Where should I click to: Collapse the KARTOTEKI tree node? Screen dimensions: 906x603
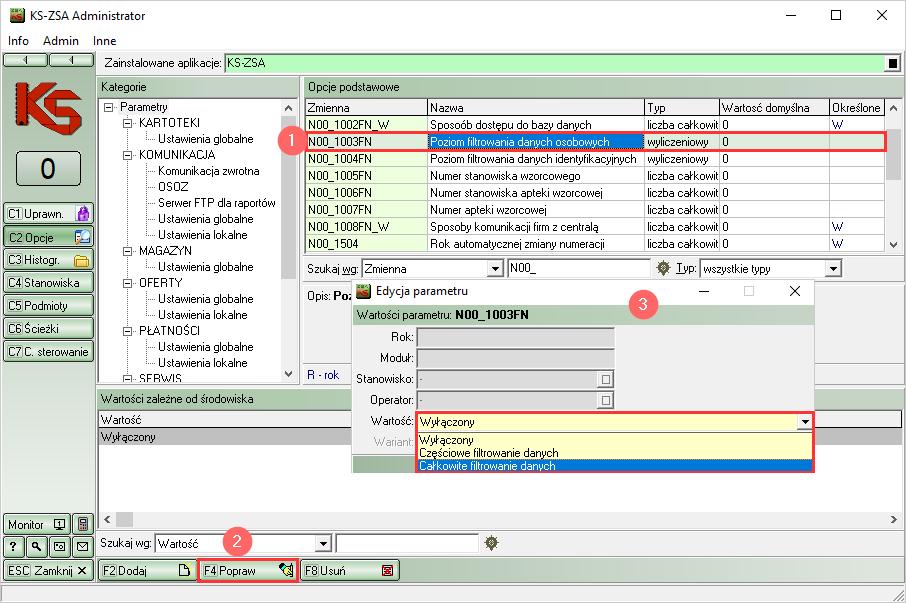128,123
